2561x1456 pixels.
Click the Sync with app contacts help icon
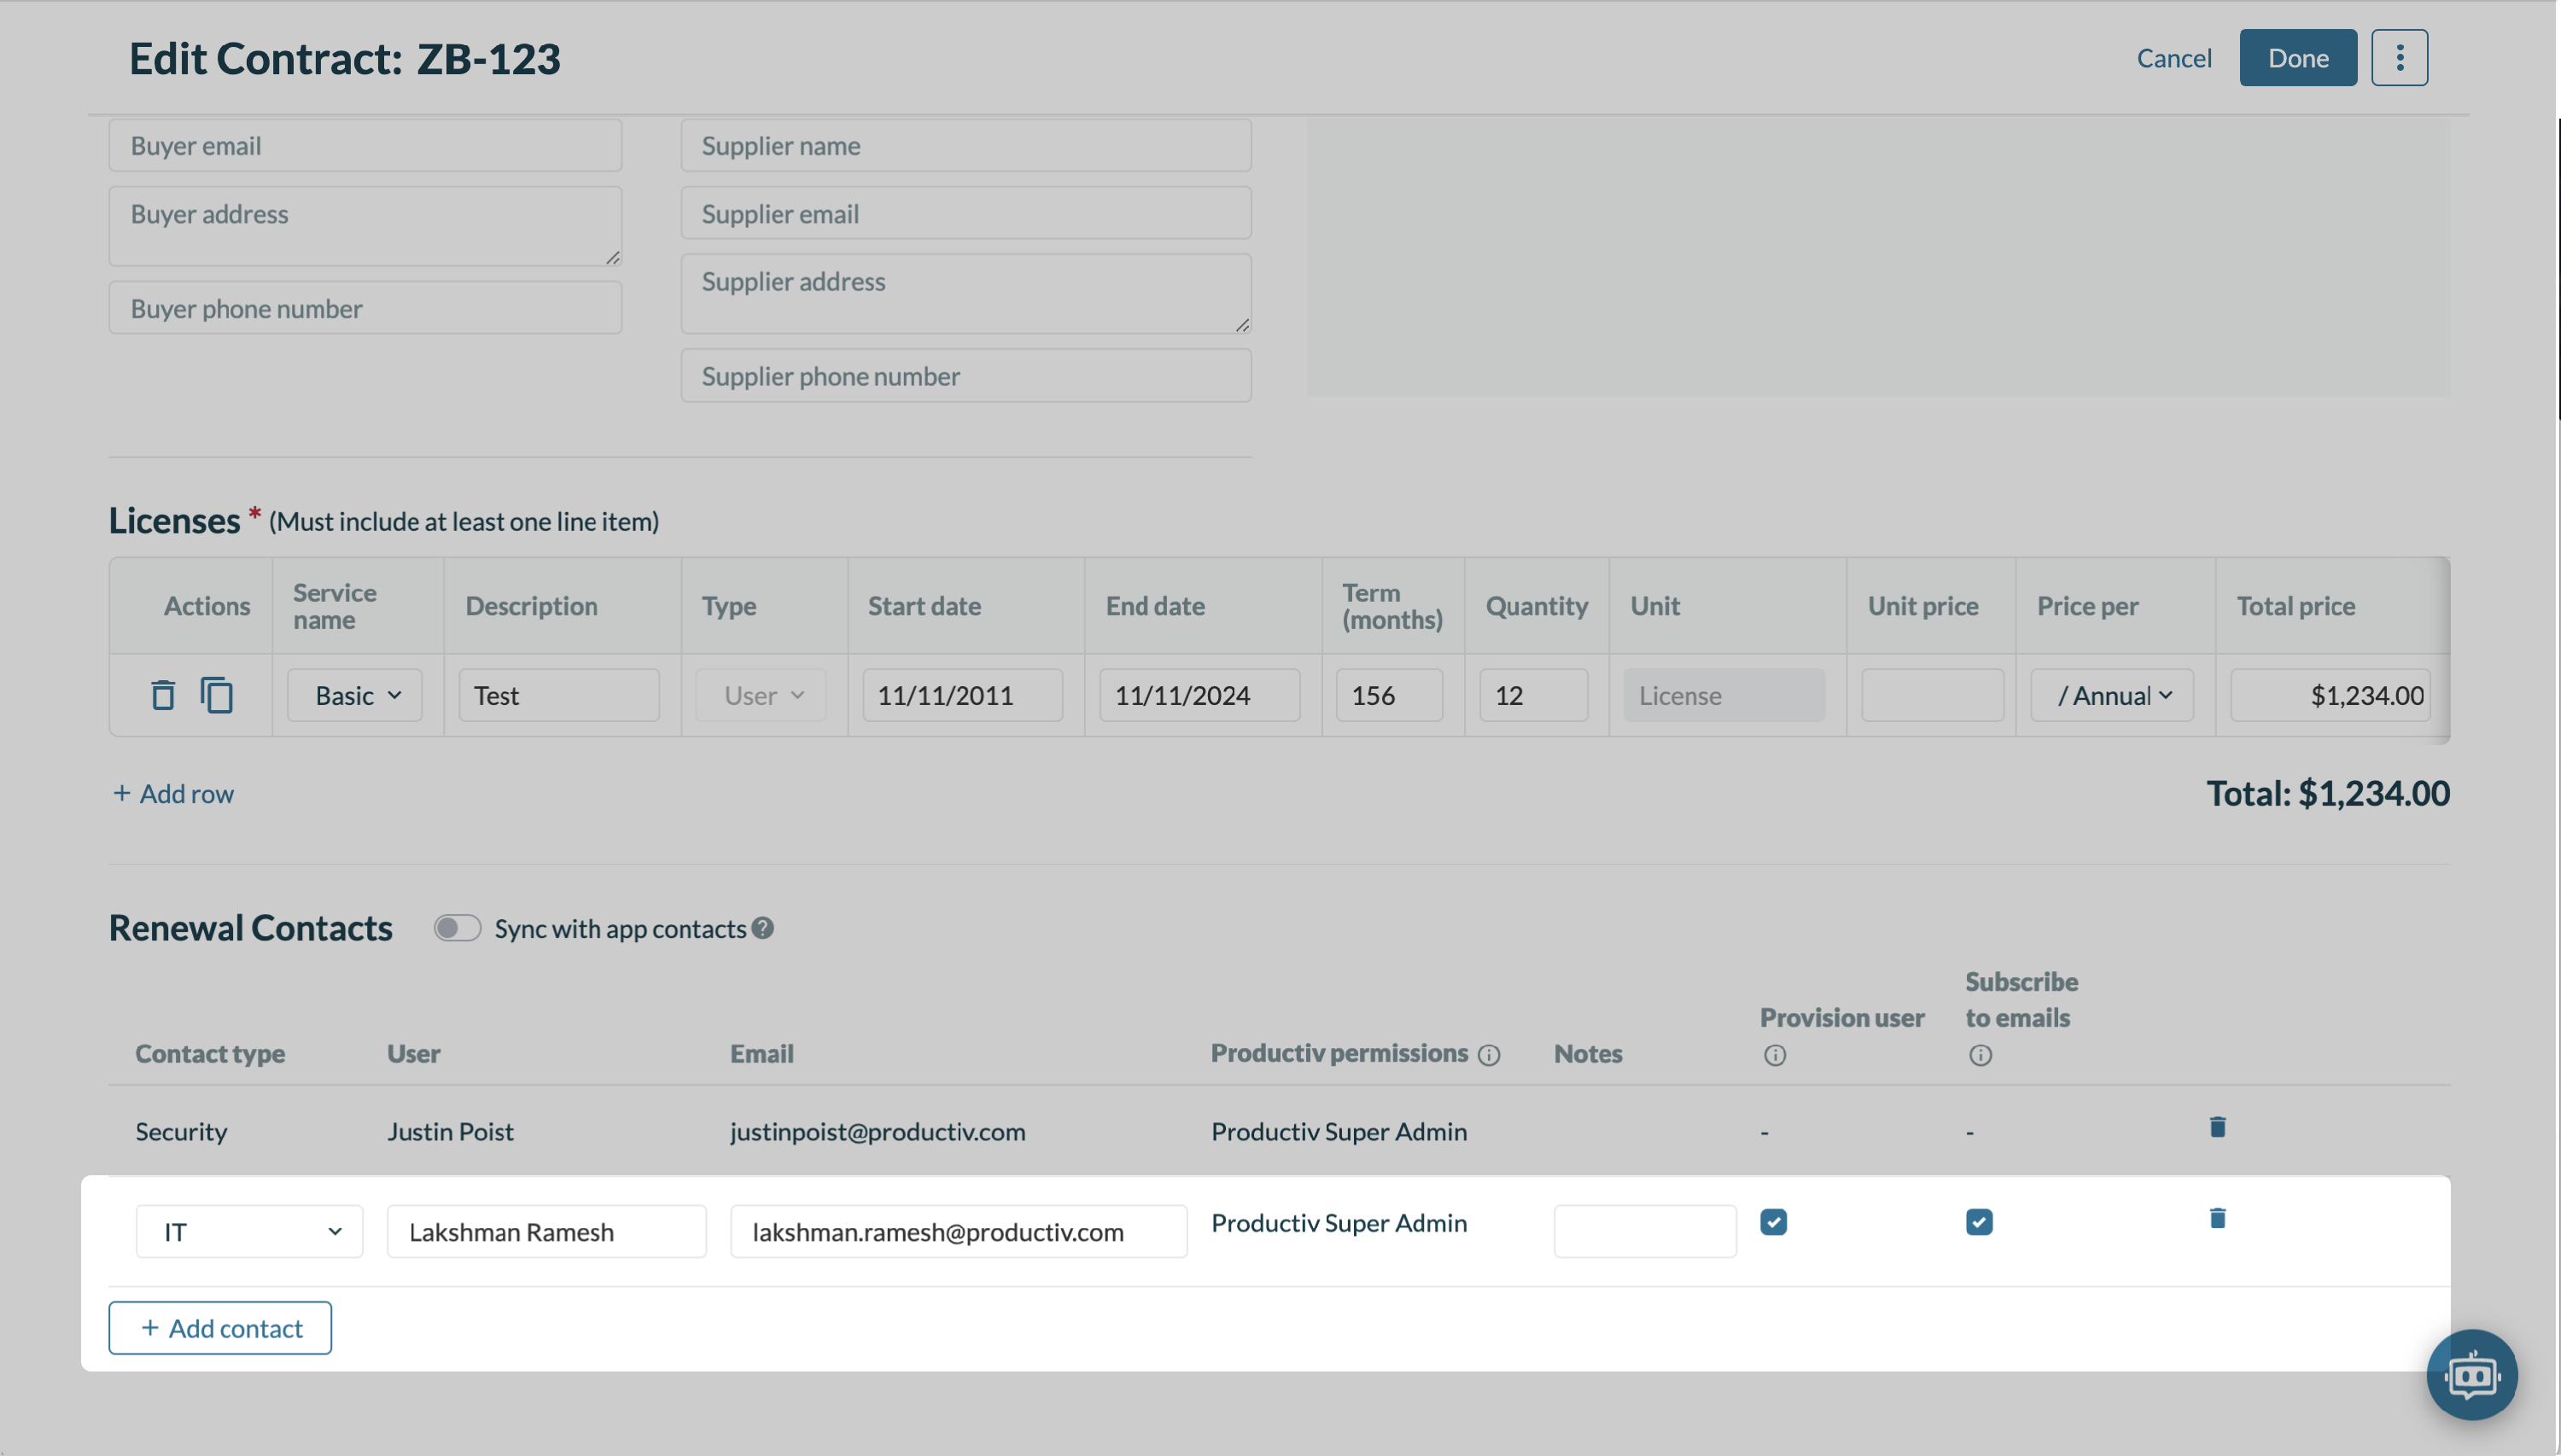[x=763, y=928]
